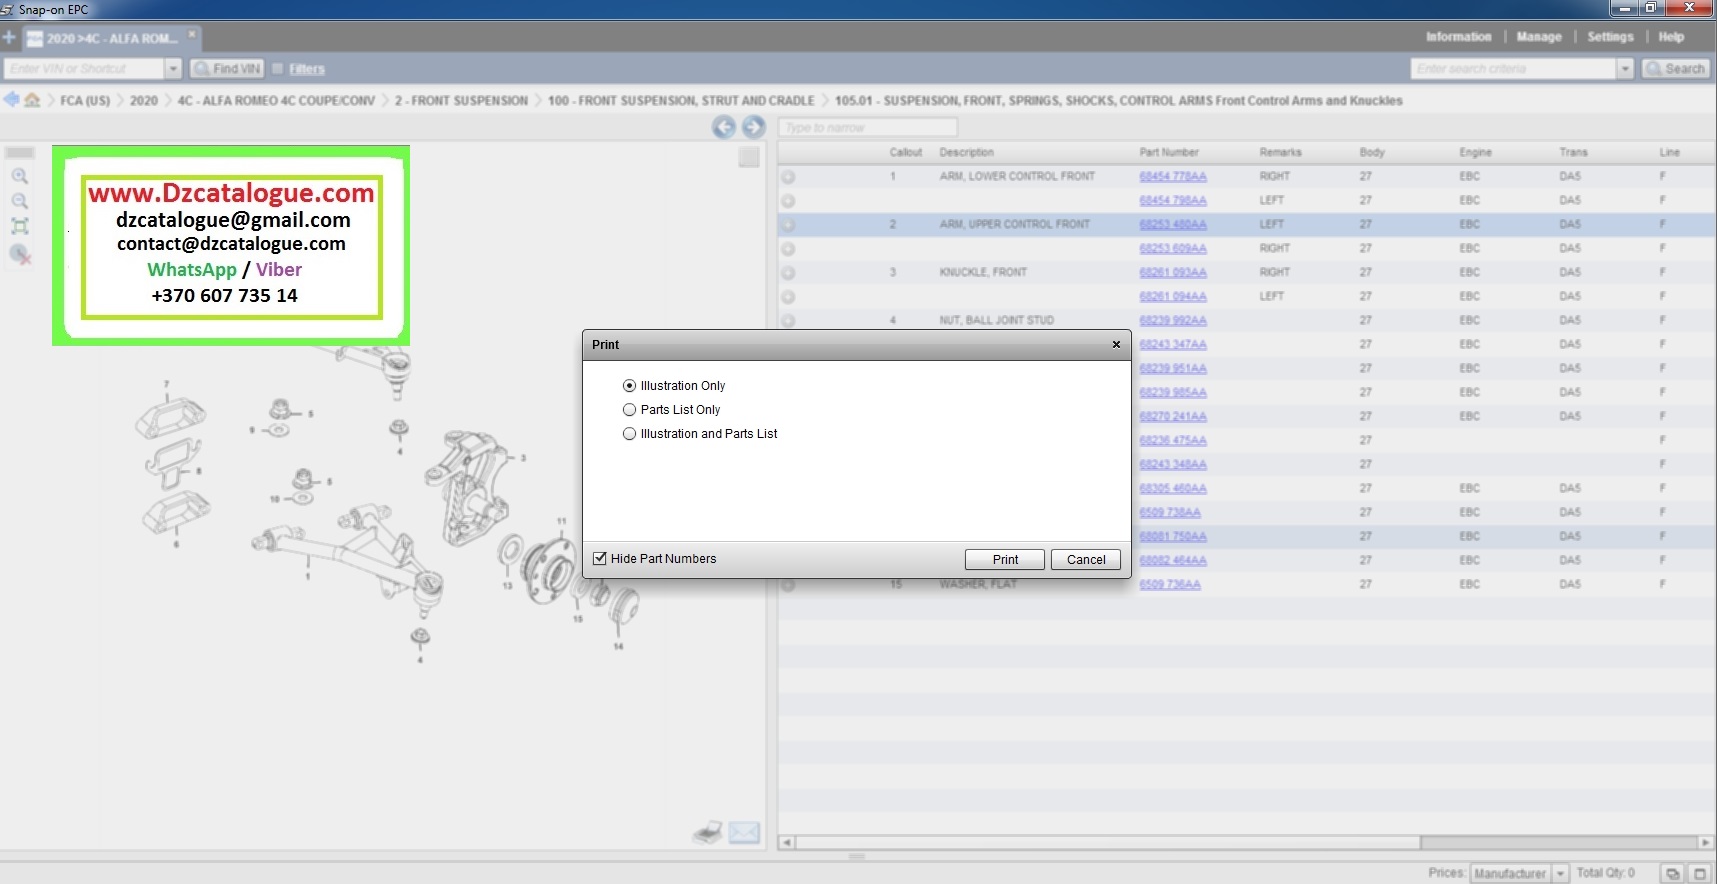Show previous illustration with left arrow
Image resolution: width=1717 pixels, height=884 pixels.
(x=723, y=127)
